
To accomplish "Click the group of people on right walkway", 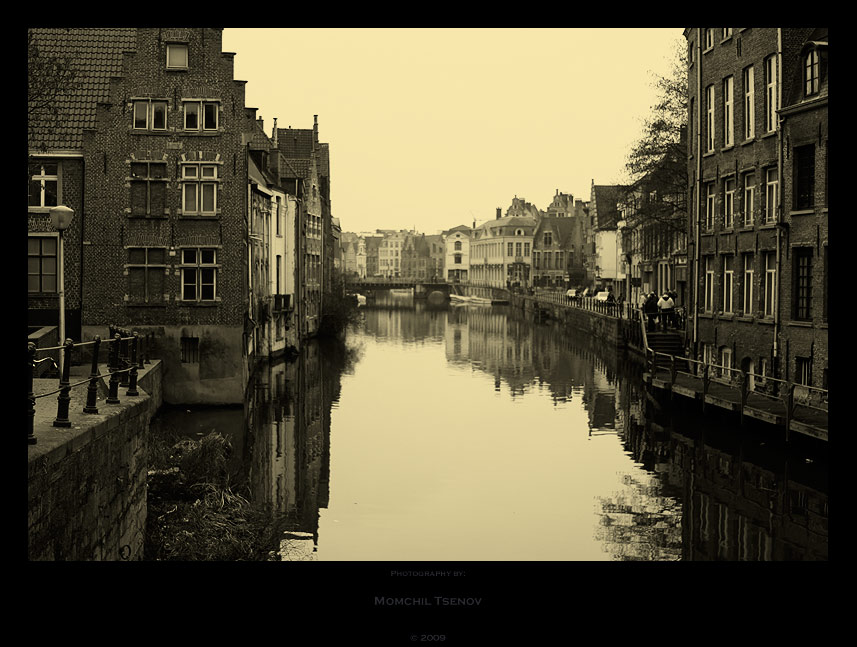I will (658, 306).
